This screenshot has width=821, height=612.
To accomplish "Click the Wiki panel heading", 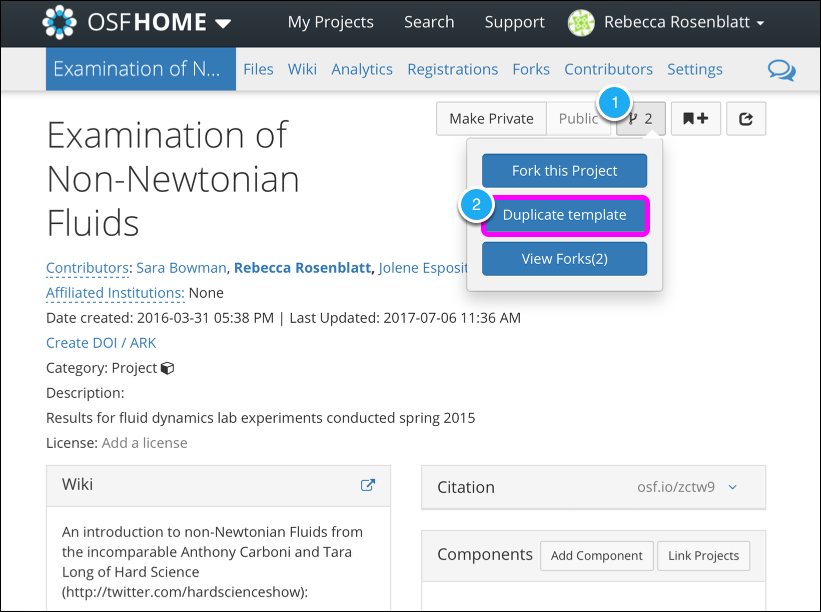I will [77, 484].
